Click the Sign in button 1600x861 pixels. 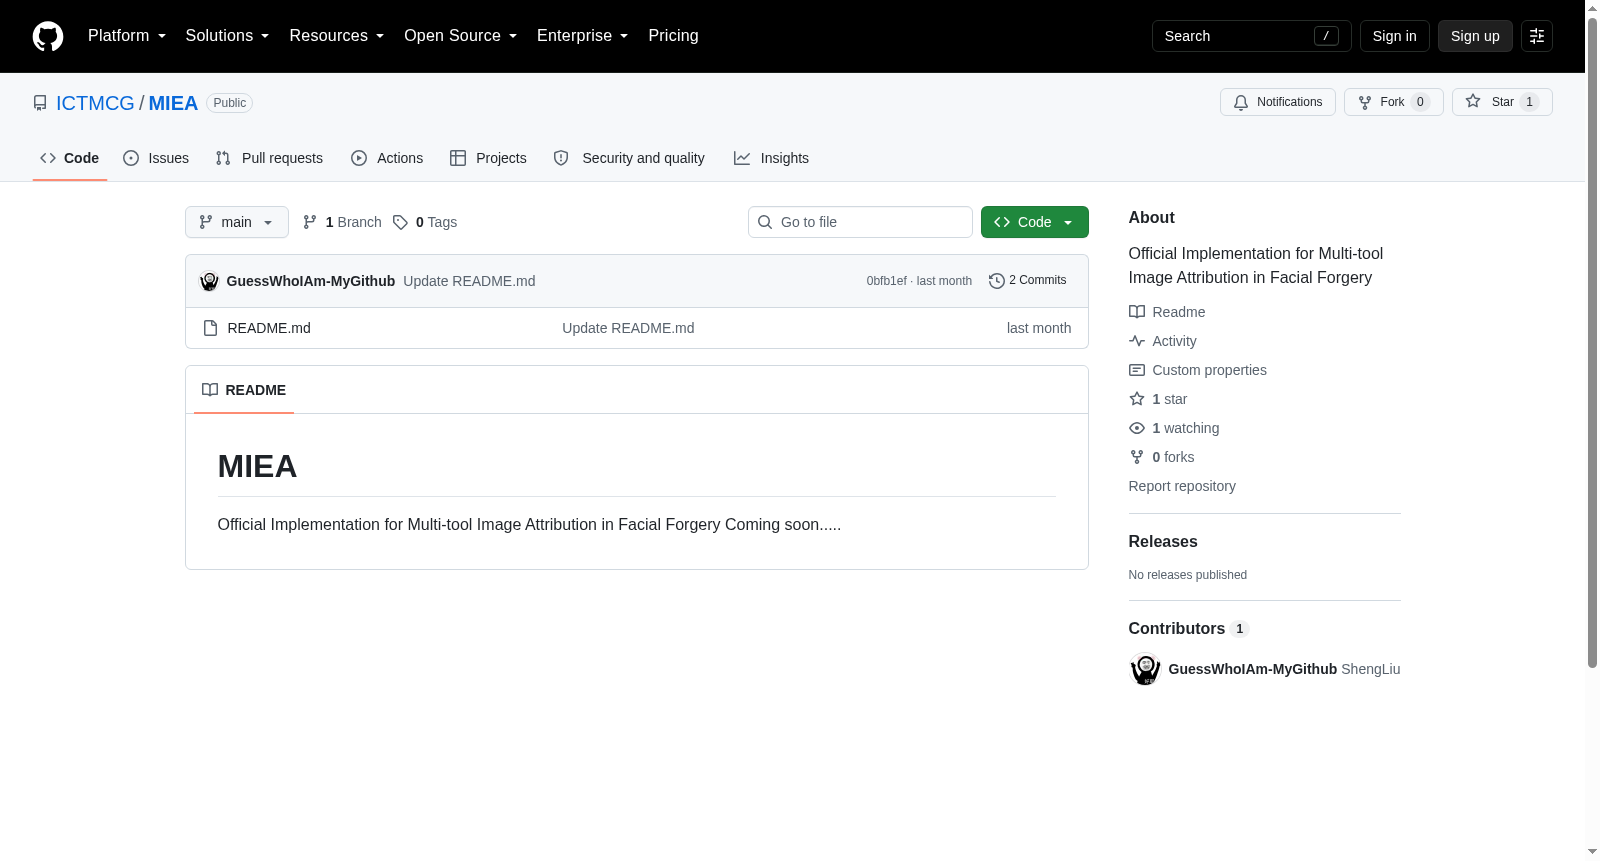click(1395, 36)
